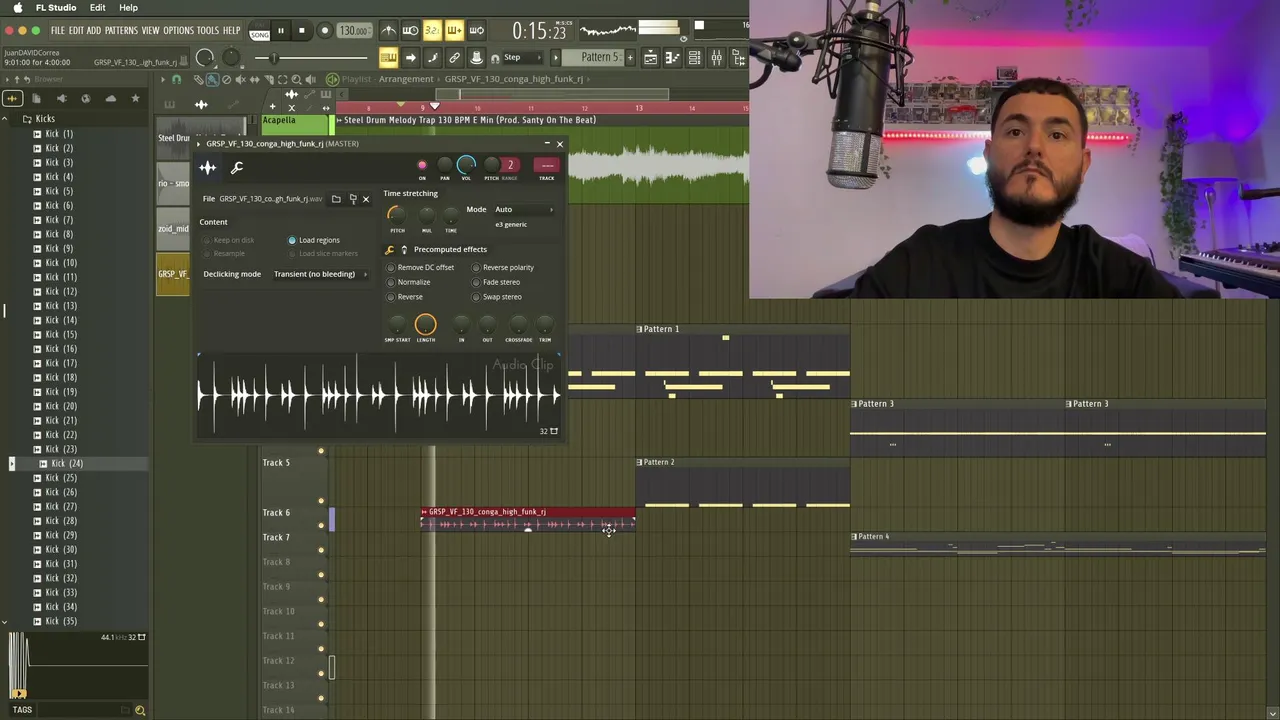Screen dimensions: 1280x720
Task: Toggle the countdown before recording icon
Action: [x=432, y=31]
